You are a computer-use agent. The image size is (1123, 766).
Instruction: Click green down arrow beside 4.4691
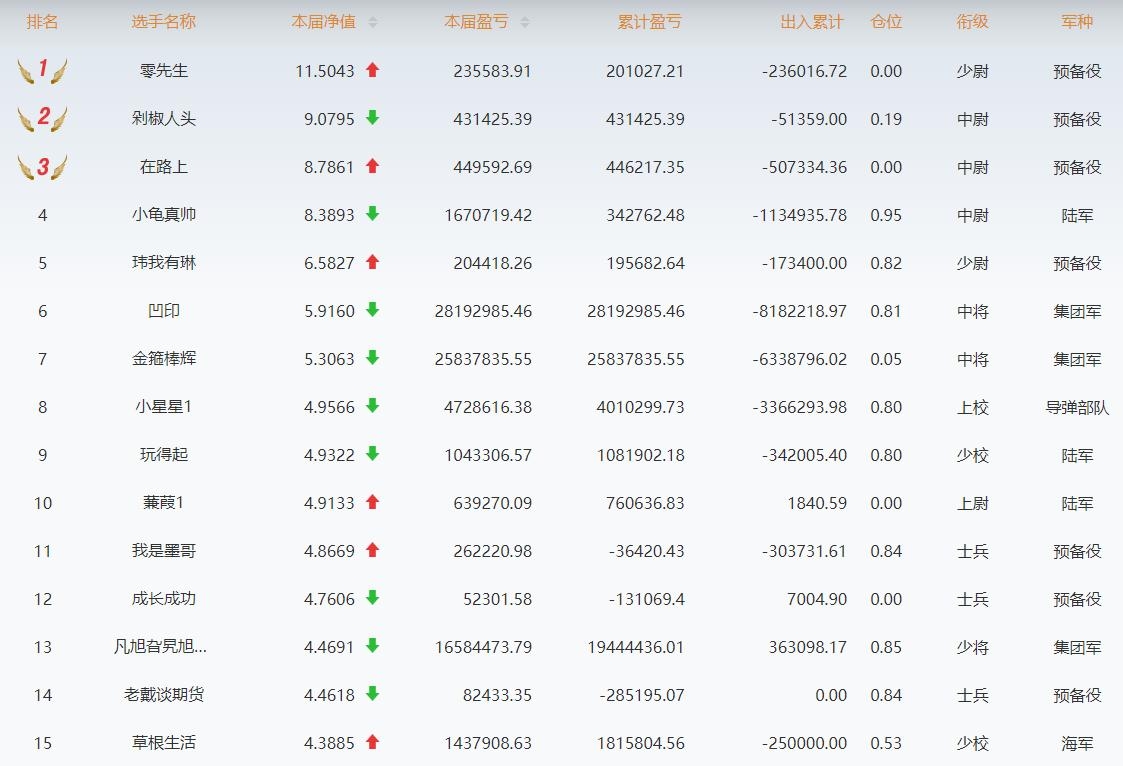coord(373,646)
